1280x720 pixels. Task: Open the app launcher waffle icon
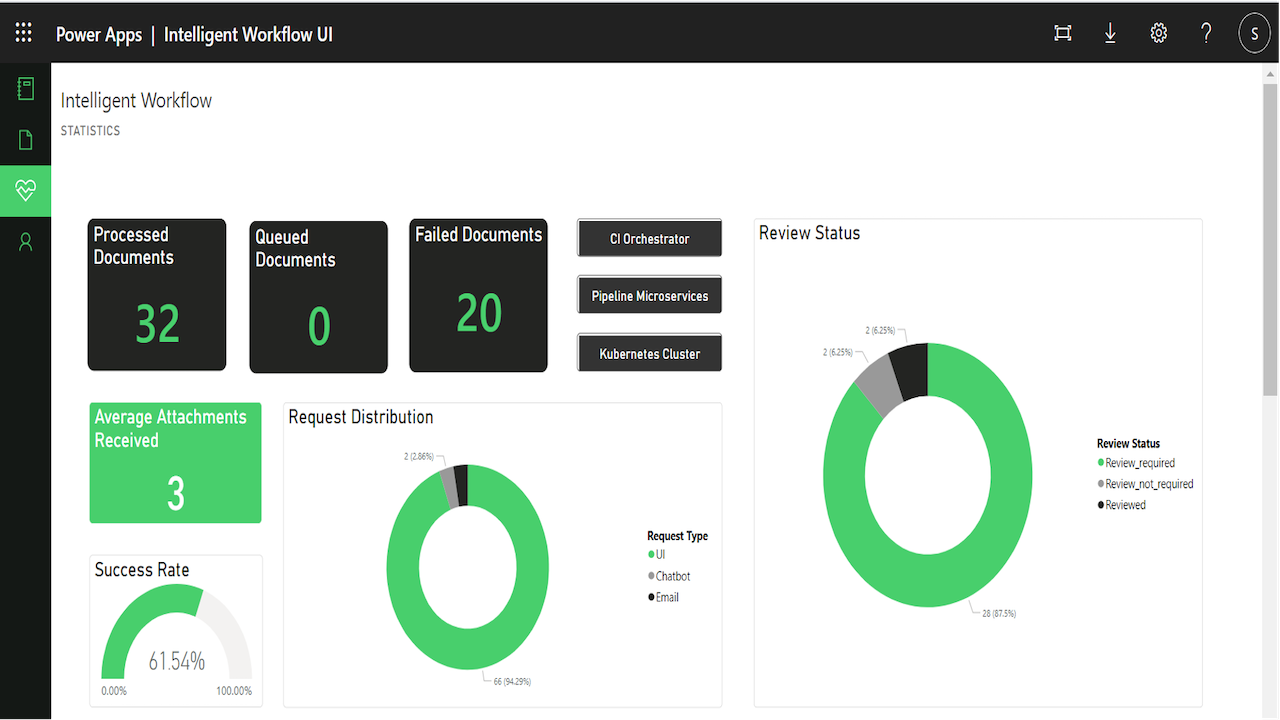pyautogui.click(x=24, y=33)
